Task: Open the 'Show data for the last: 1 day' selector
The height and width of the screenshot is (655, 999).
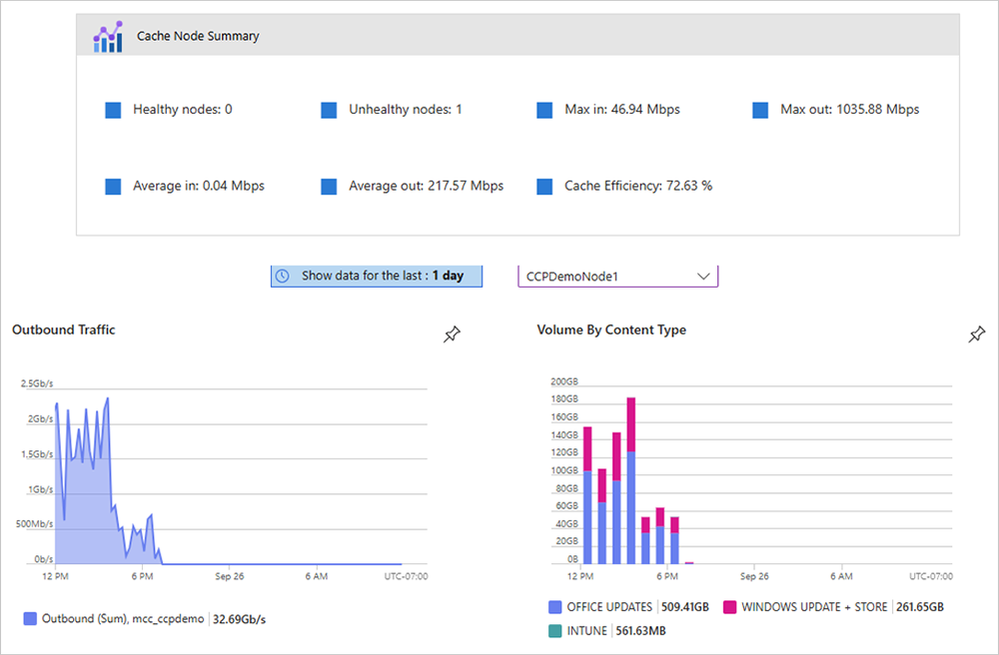Action: (377, 276)
